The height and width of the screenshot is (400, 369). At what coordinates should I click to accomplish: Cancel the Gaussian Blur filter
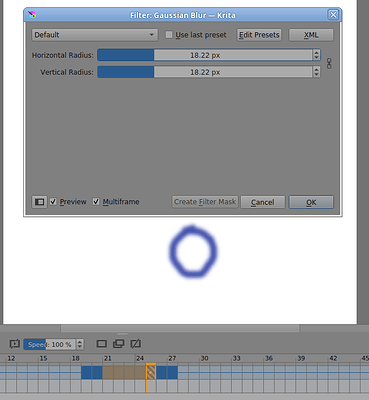click(x=263, y=202)
